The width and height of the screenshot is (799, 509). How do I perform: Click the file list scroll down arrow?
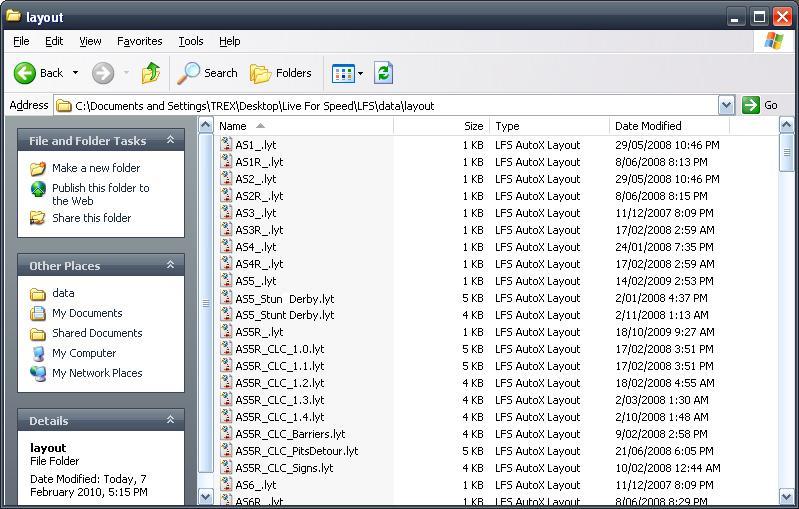tap(786, 496)
